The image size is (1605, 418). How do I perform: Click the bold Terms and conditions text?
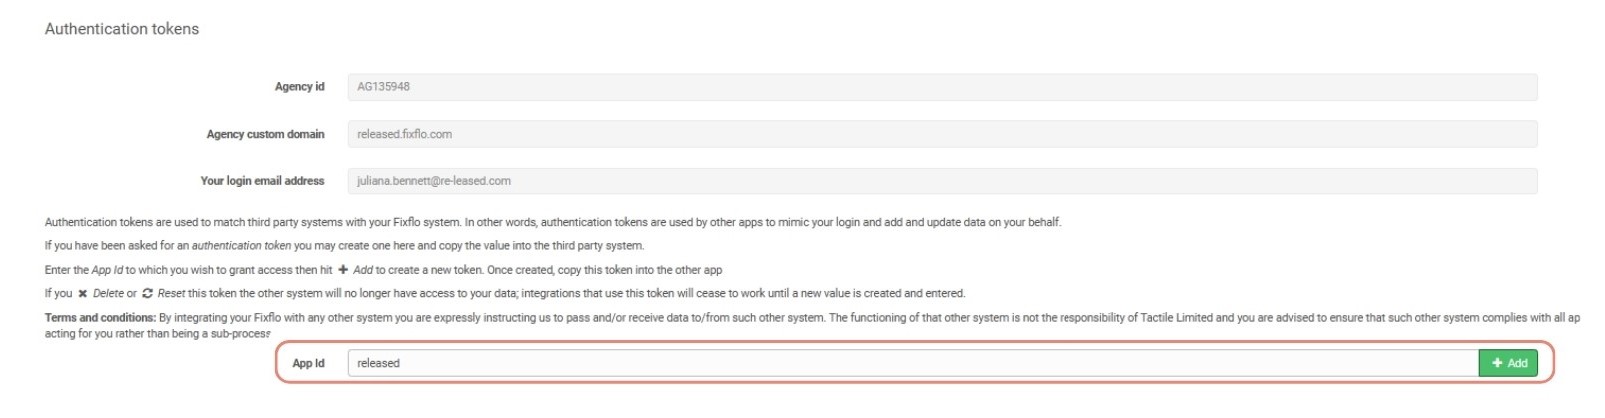(100, 318)
